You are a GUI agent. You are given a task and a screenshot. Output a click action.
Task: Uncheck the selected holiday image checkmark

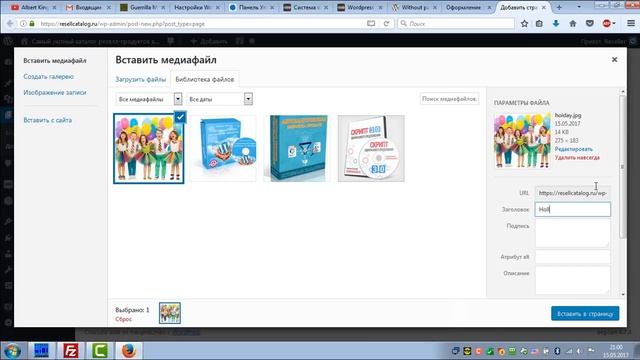coord(180,117)
